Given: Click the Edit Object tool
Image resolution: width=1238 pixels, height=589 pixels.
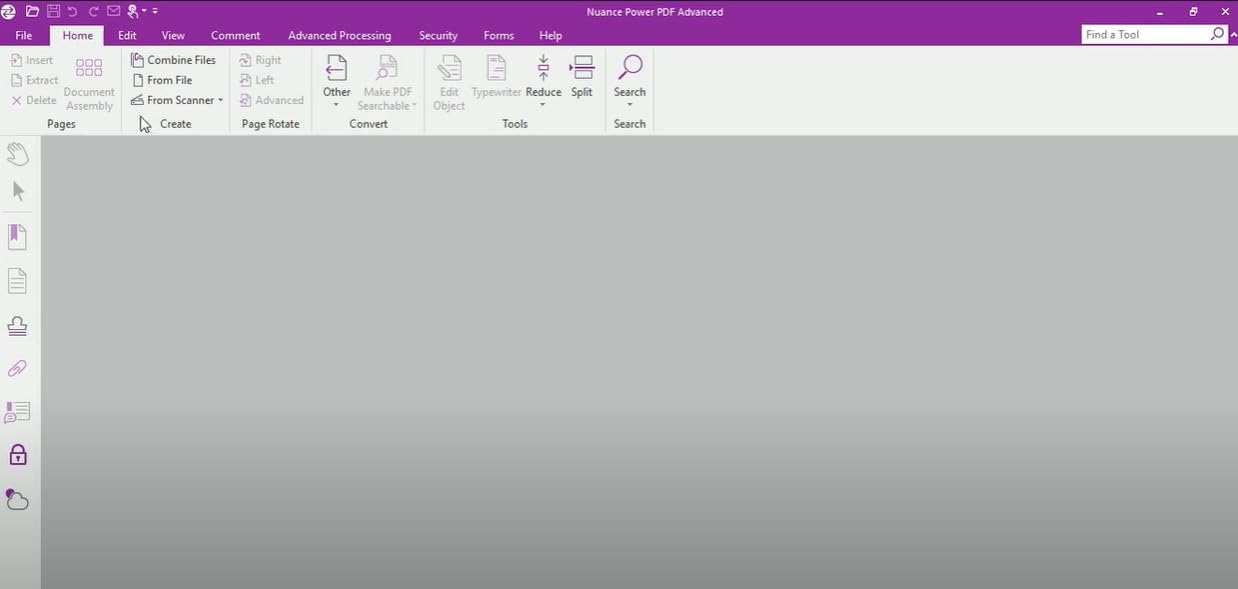Looking at the screenshot, I should (x=449, y=82).
